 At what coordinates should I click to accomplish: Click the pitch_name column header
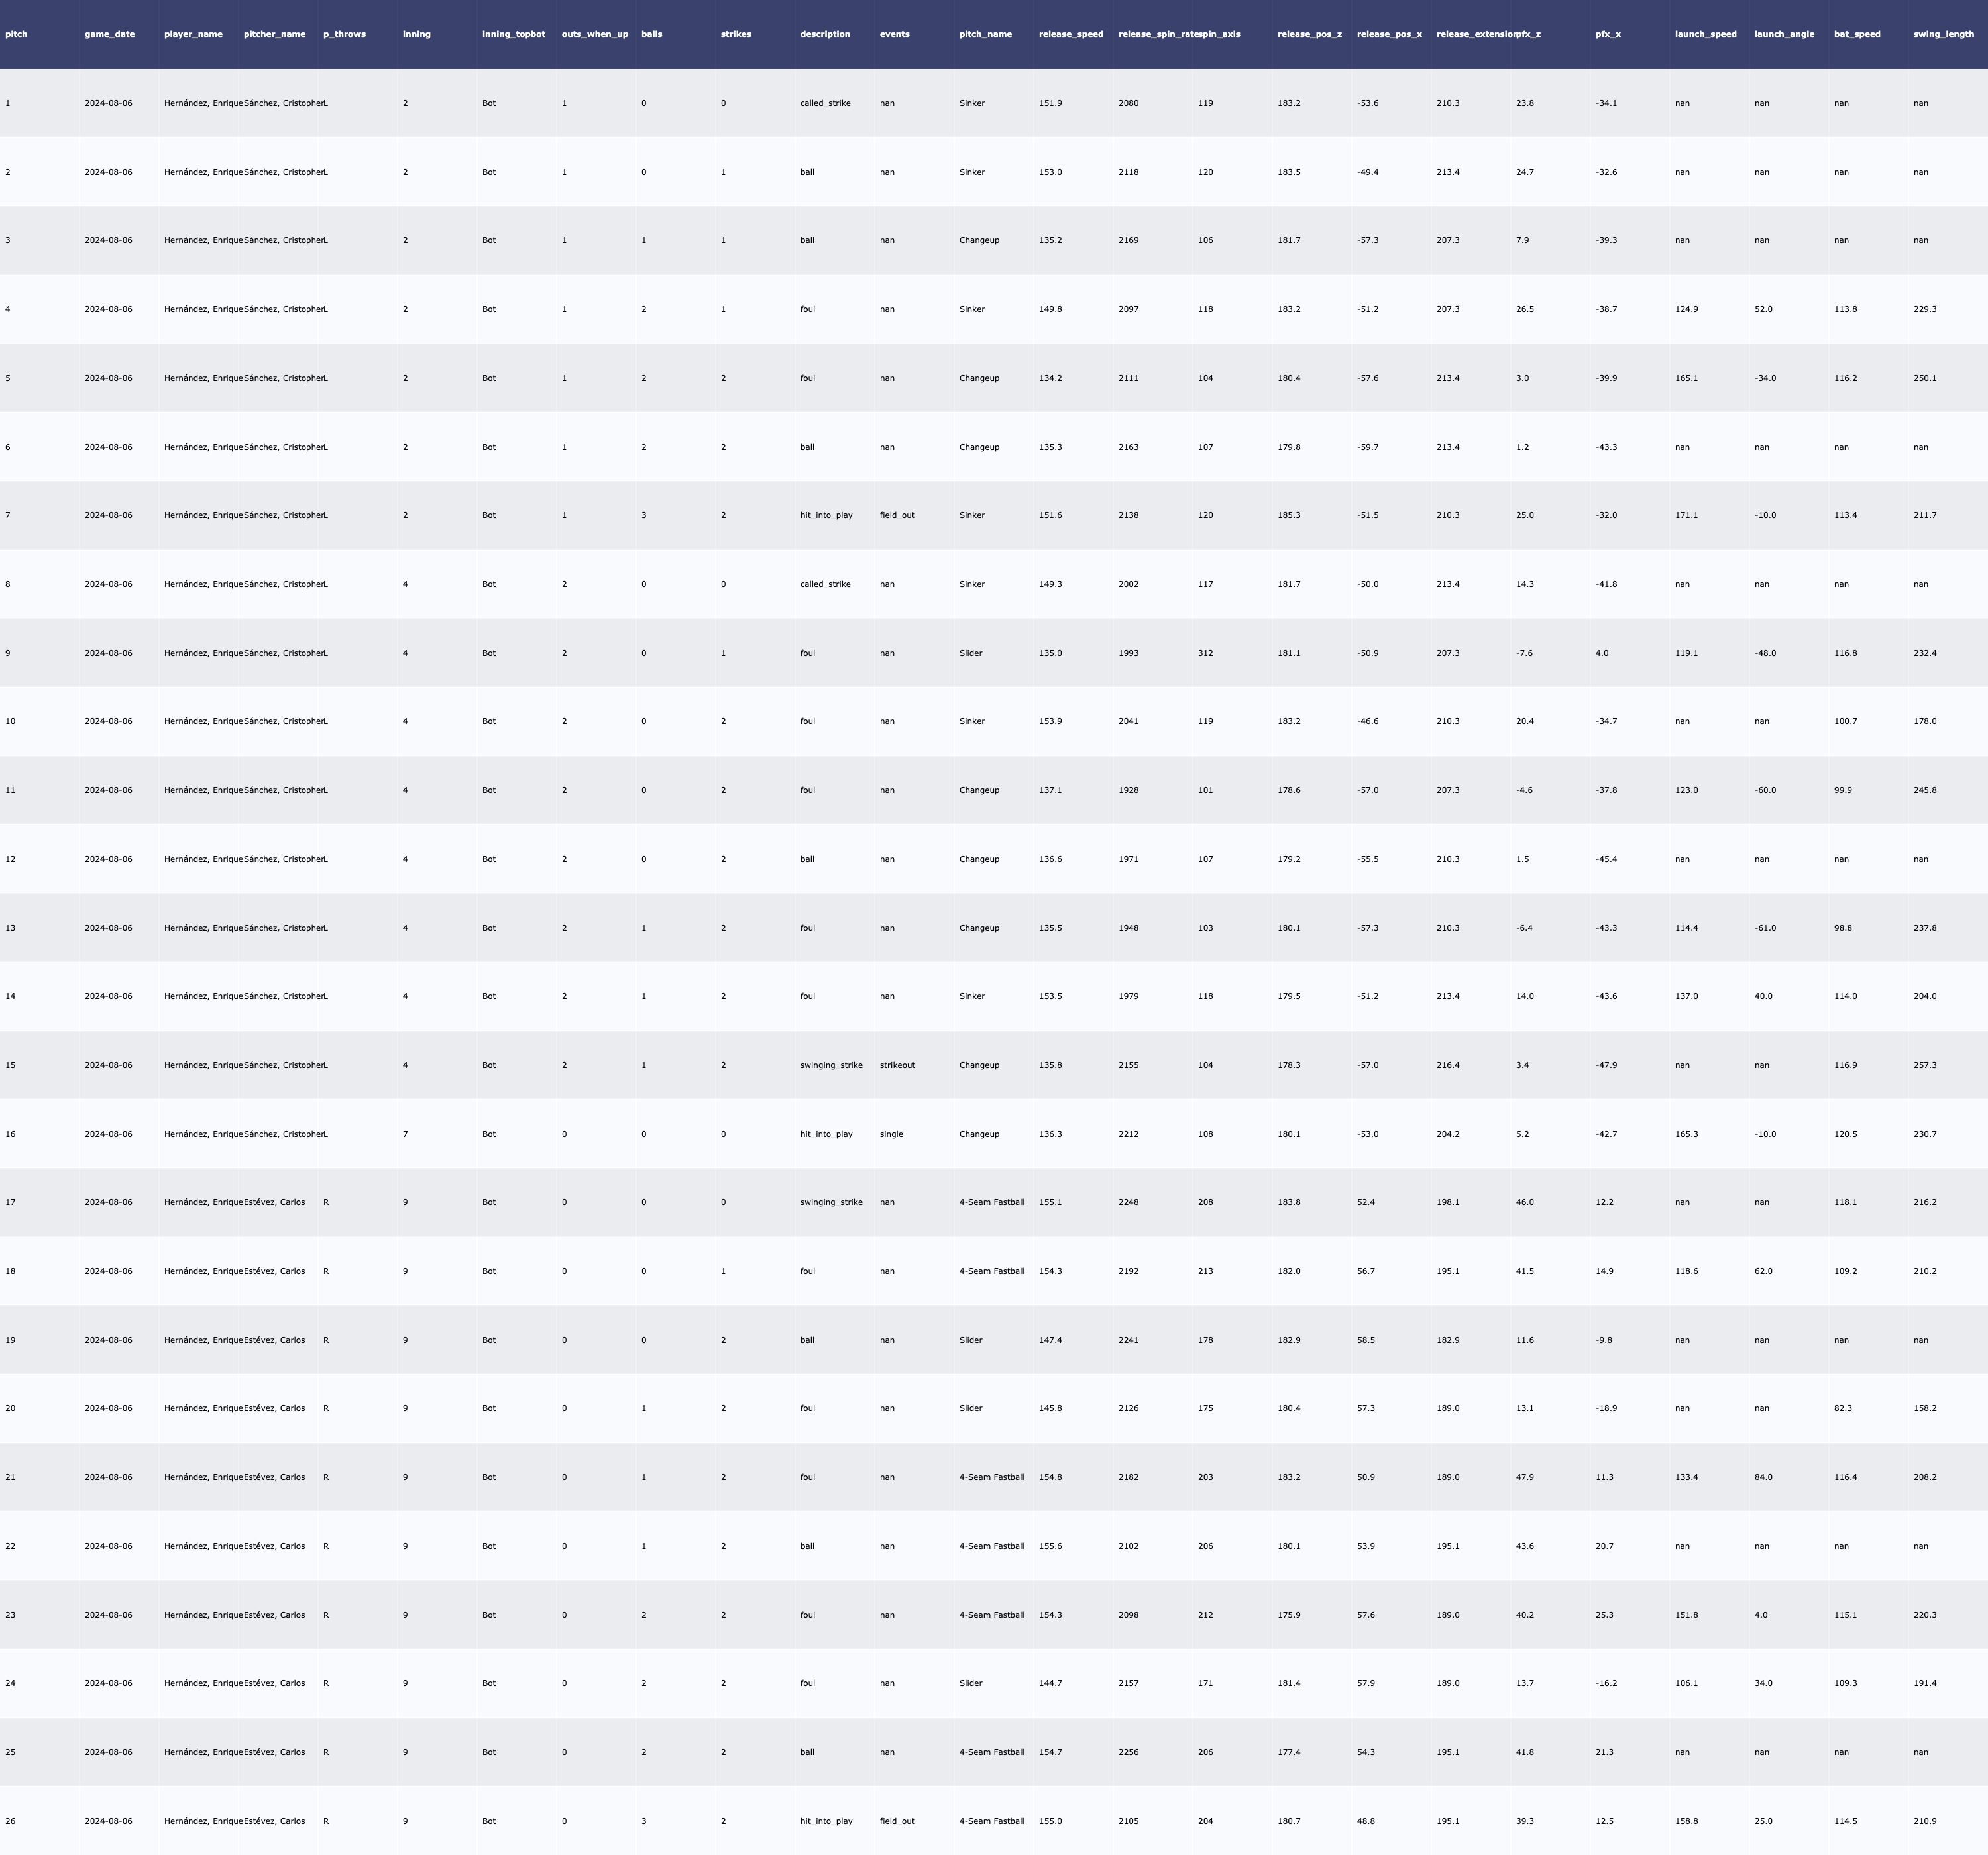(985, 34)
